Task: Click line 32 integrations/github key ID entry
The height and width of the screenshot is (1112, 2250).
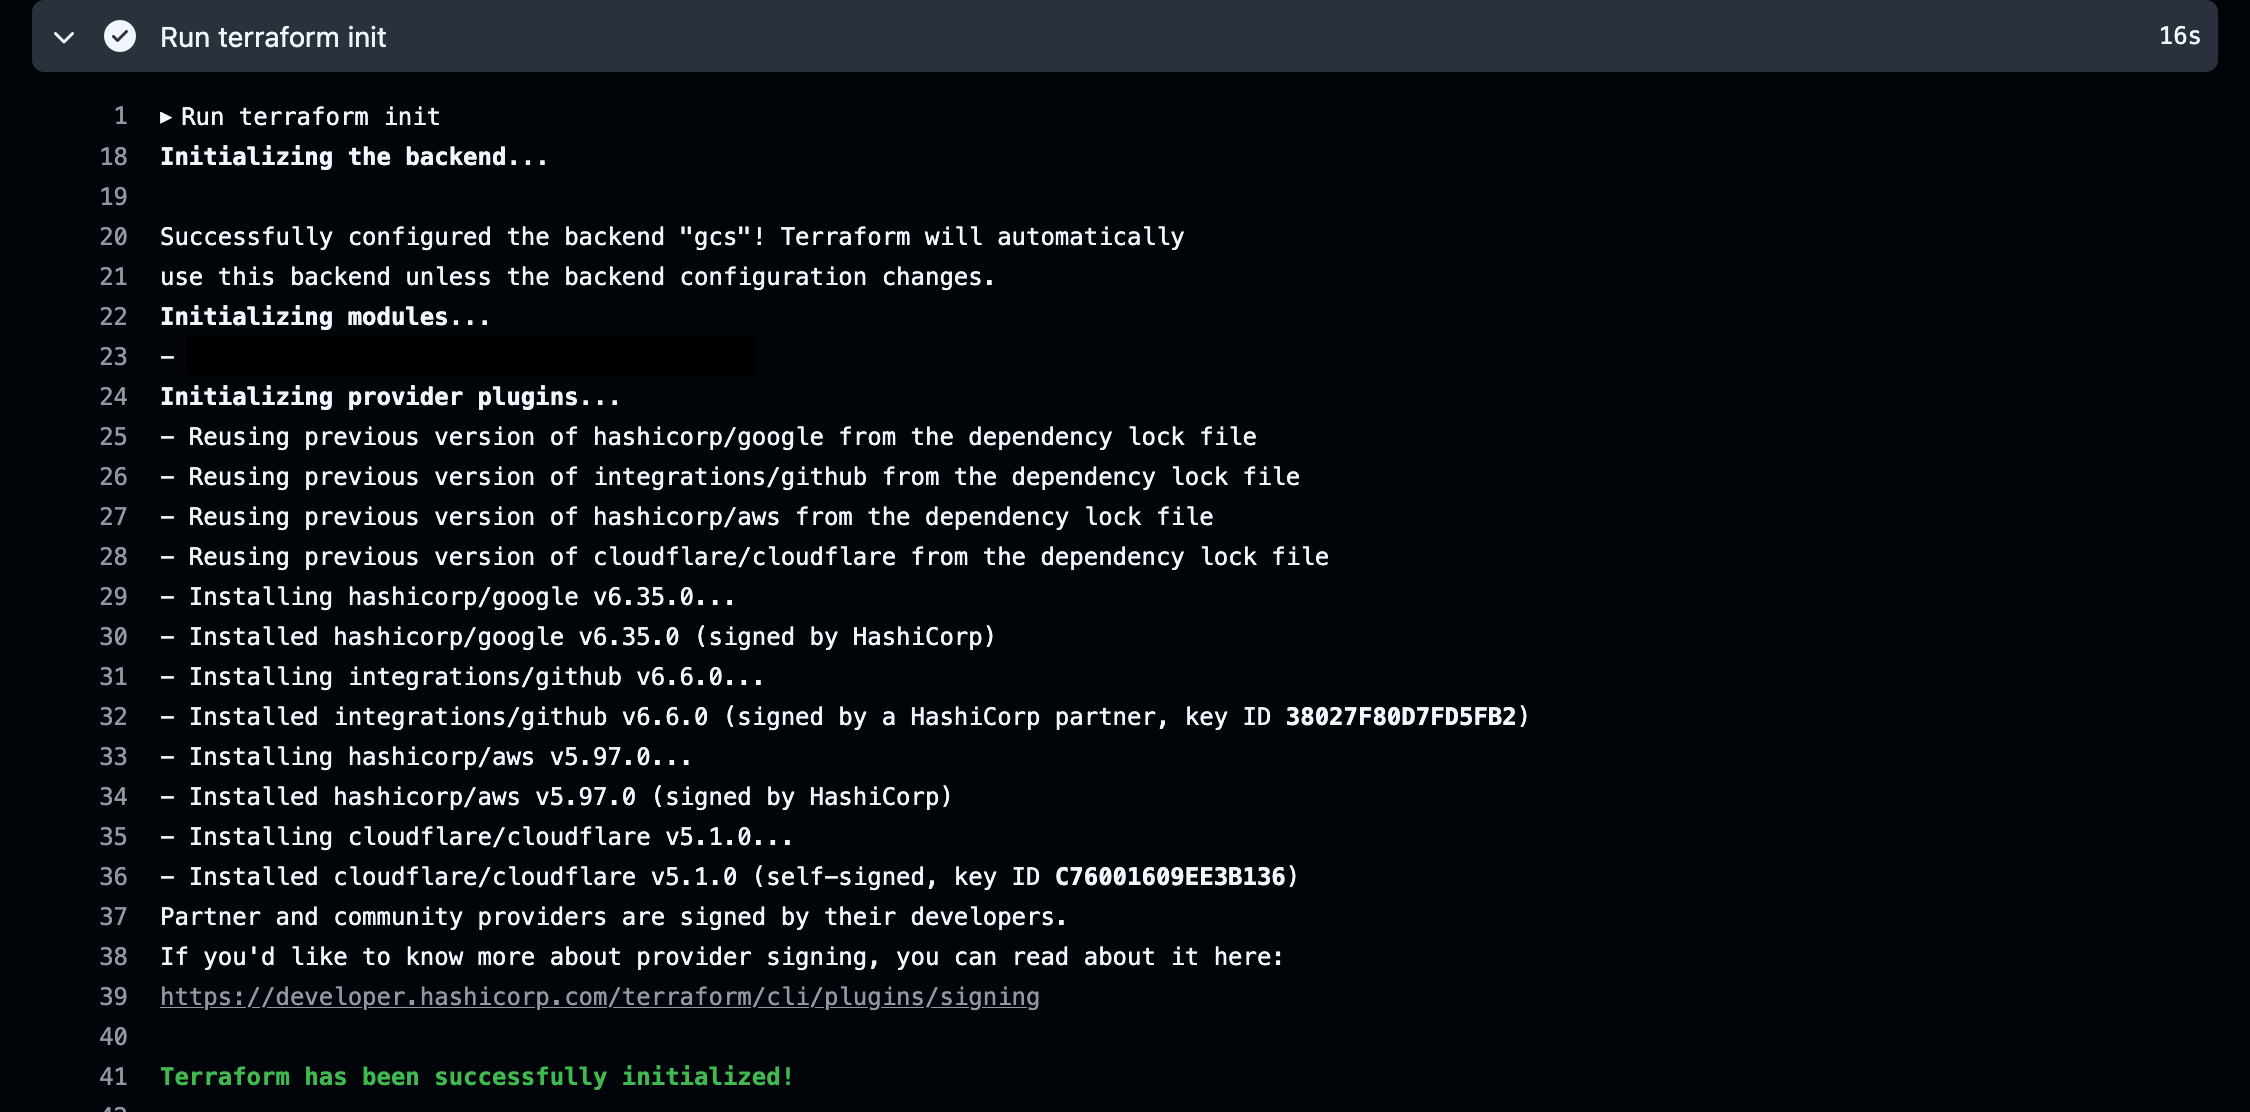Action: click(x=845, y=716)
